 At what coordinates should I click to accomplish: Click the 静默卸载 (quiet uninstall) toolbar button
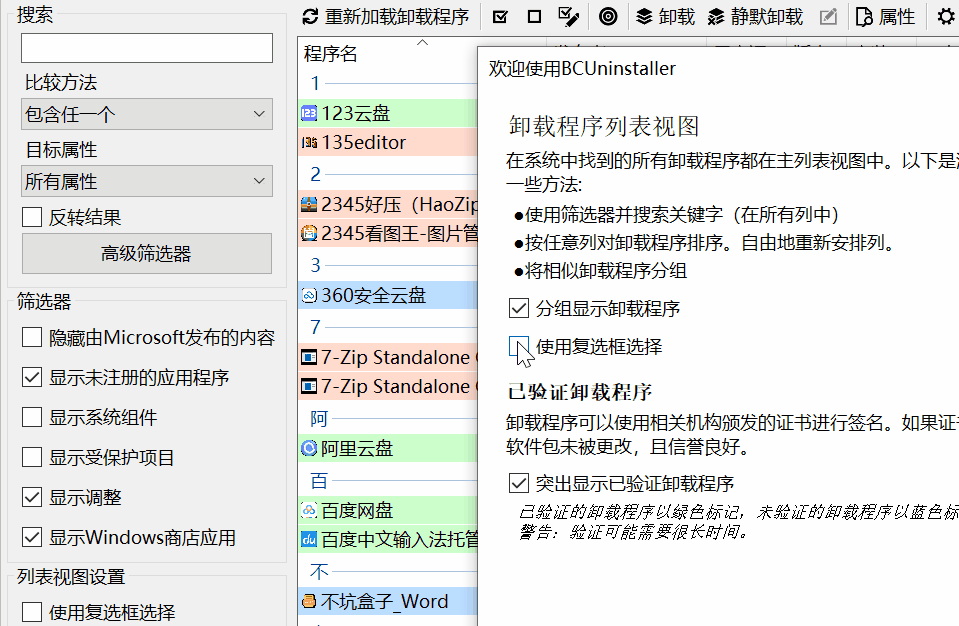point(755,17)
